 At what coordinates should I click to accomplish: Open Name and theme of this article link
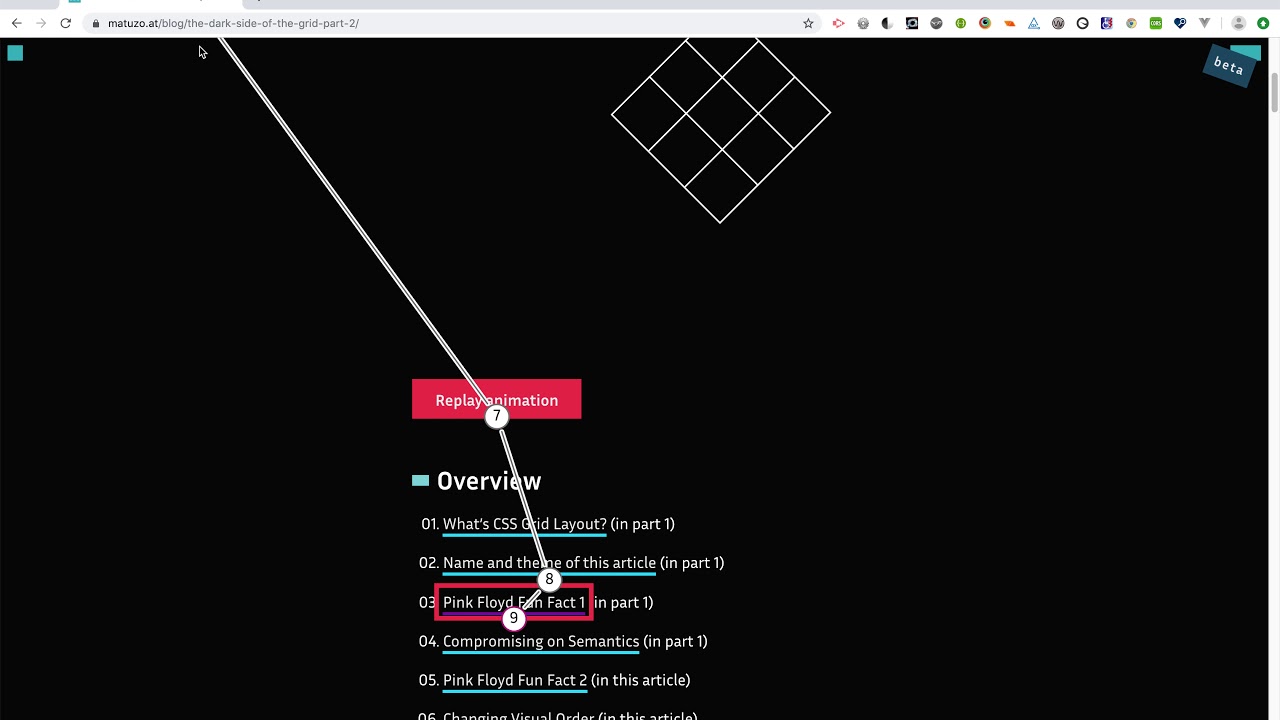pos(549,563)
